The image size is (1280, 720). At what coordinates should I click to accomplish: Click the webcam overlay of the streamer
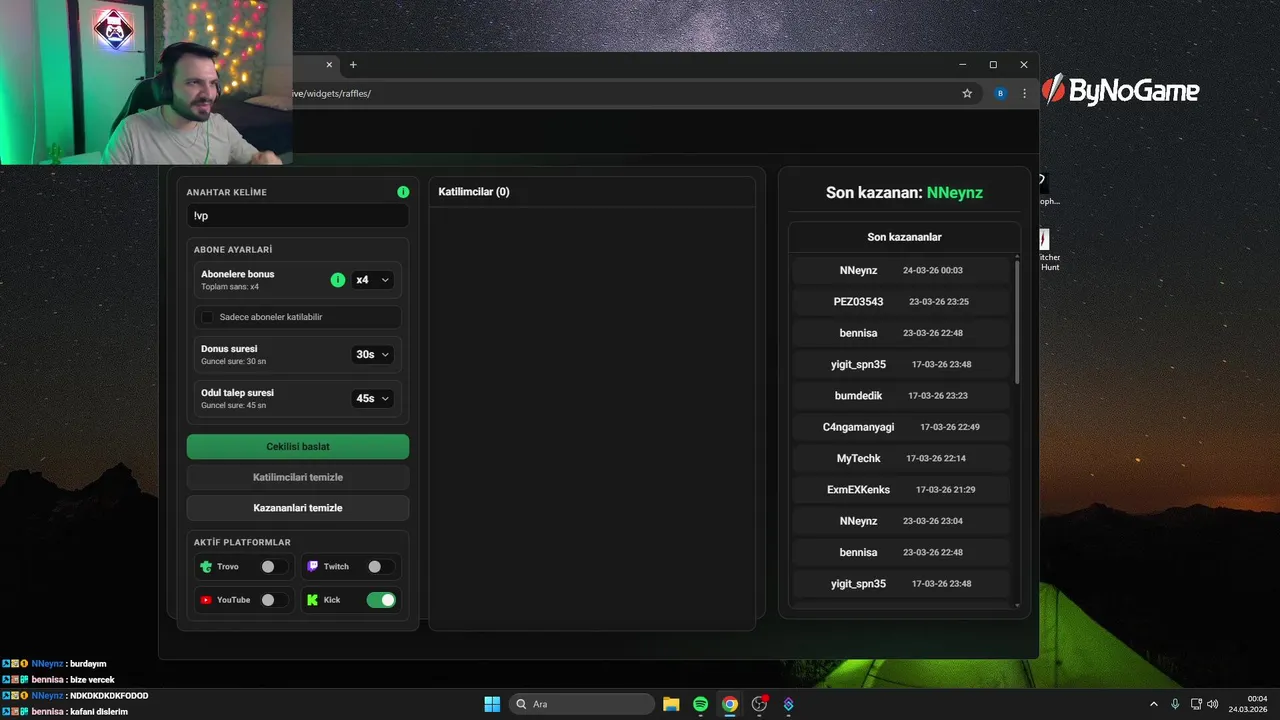point(146,82)
